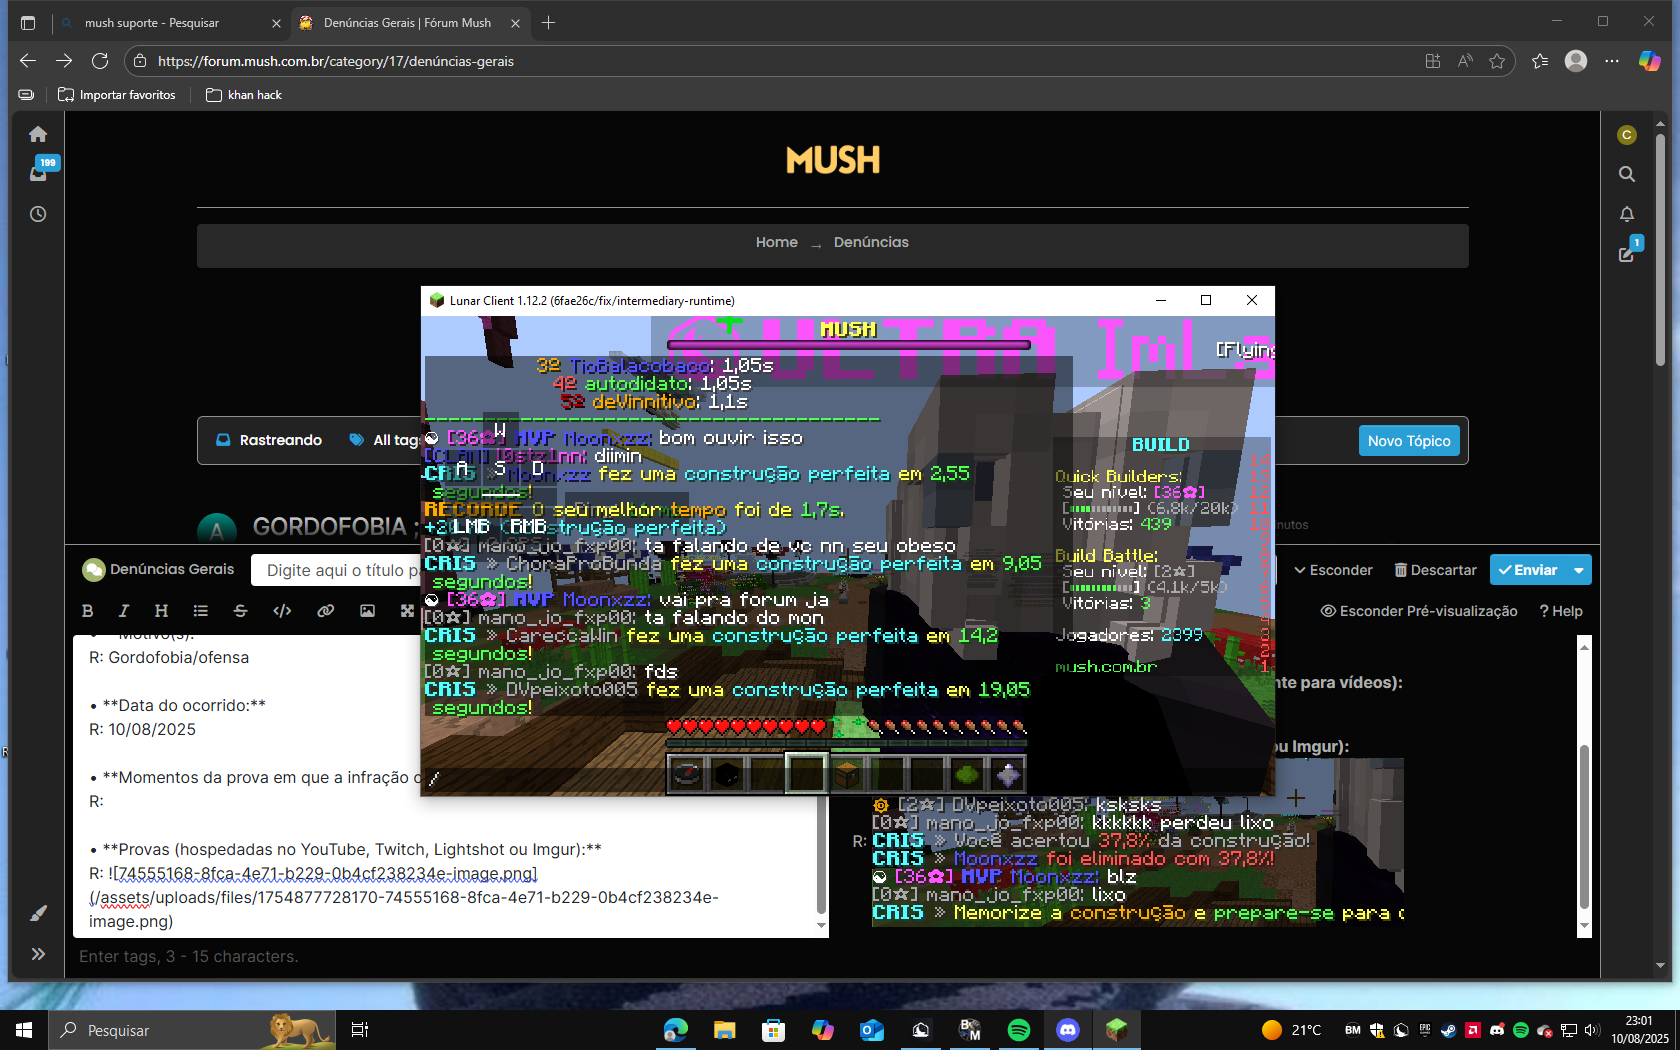The image size is (1680, 1050).
Task: Insert bullet list in composer
Action: [200, 611]
